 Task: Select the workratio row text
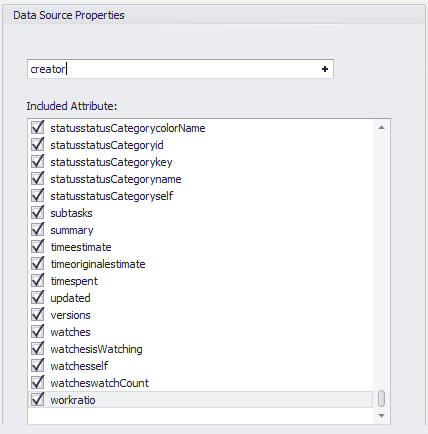[73, 400]
